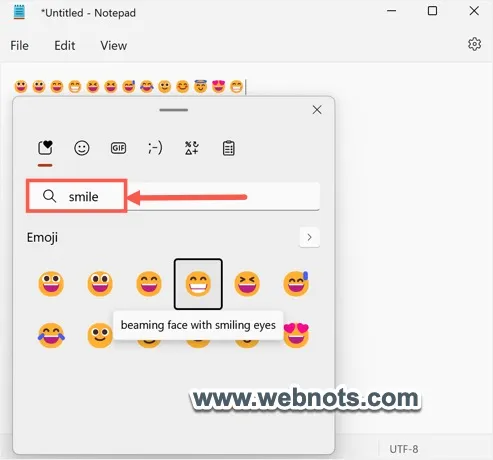The image size is (493, 460).
Task: Click the Notepad app icon in title bar
Action: click(x=19, y=12)
